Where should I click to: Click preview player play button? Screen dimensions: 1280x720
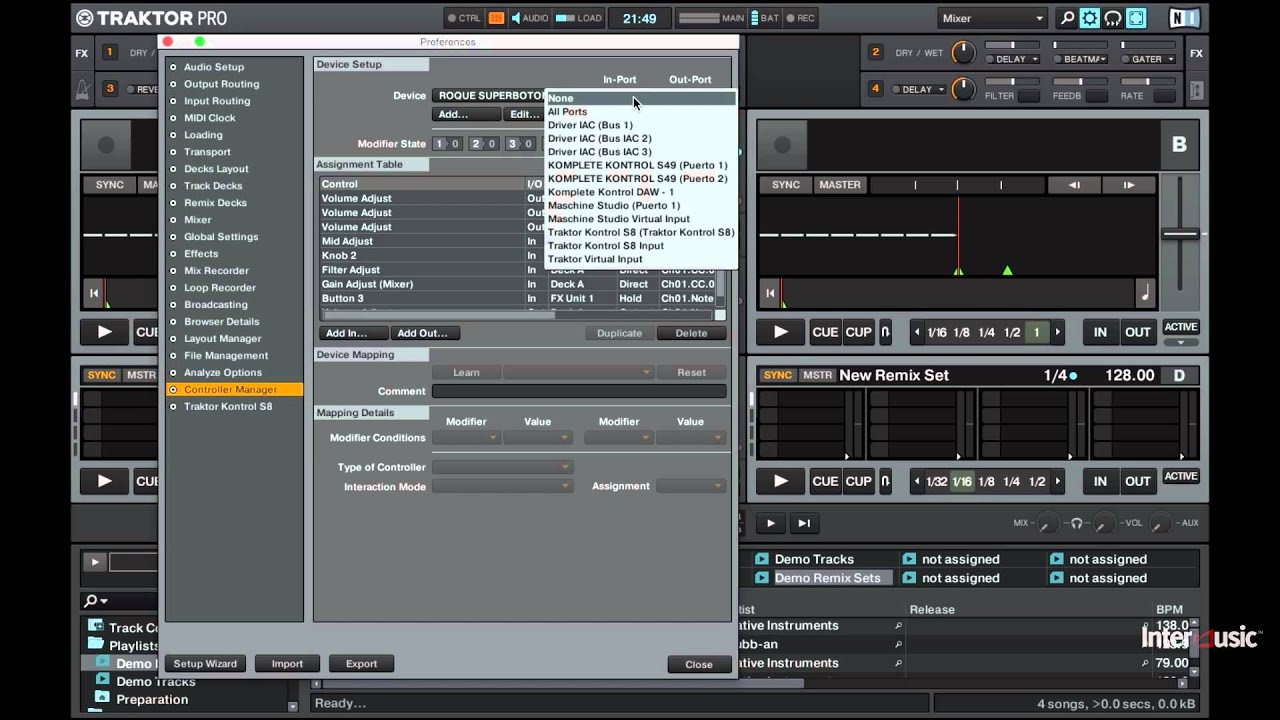tap(770, 523)
